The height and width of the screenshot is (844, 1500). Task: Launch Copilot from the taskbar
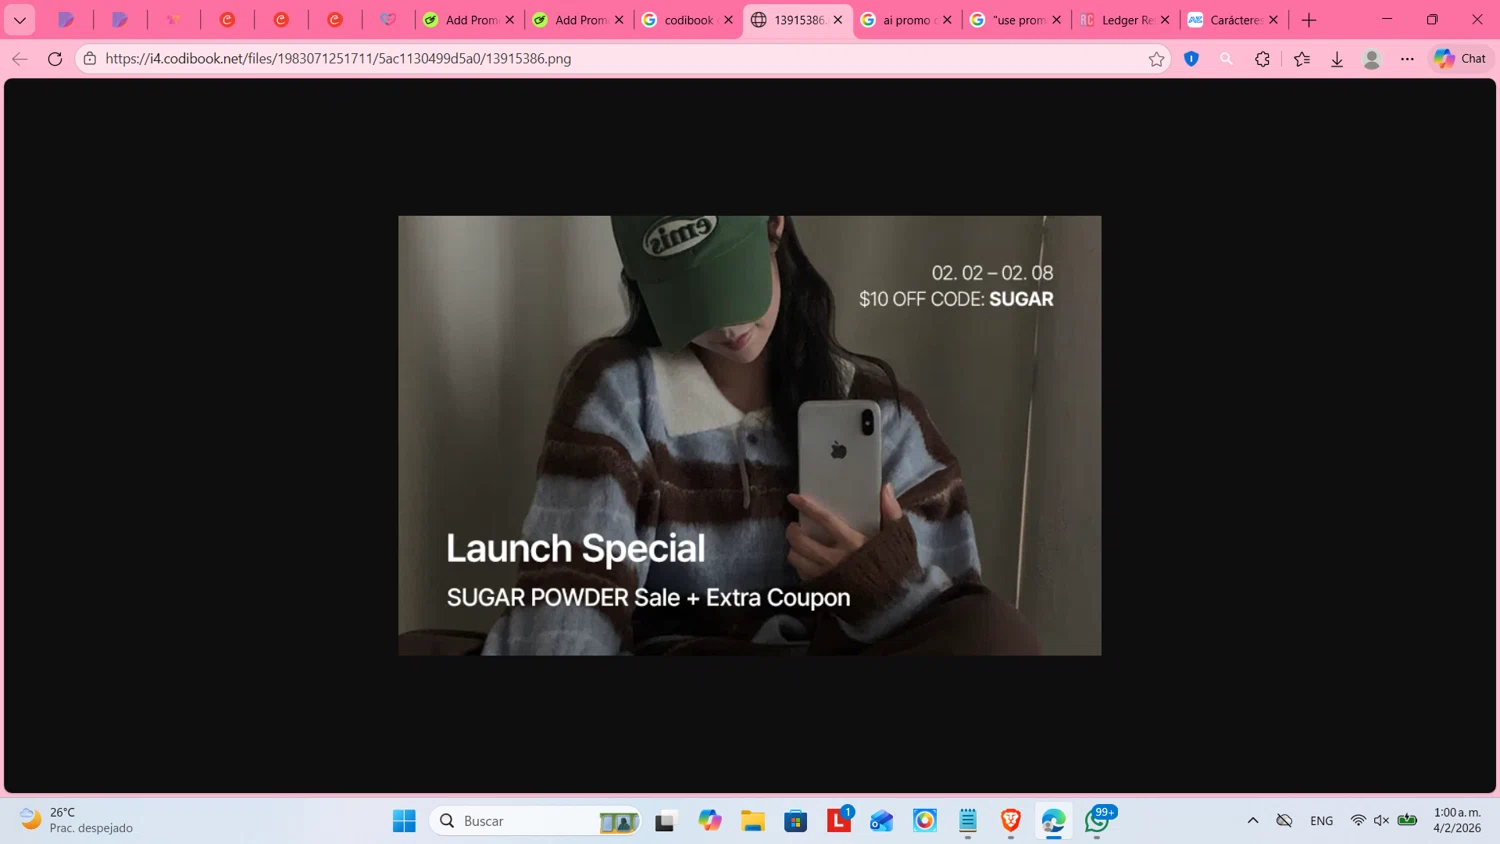710,821
